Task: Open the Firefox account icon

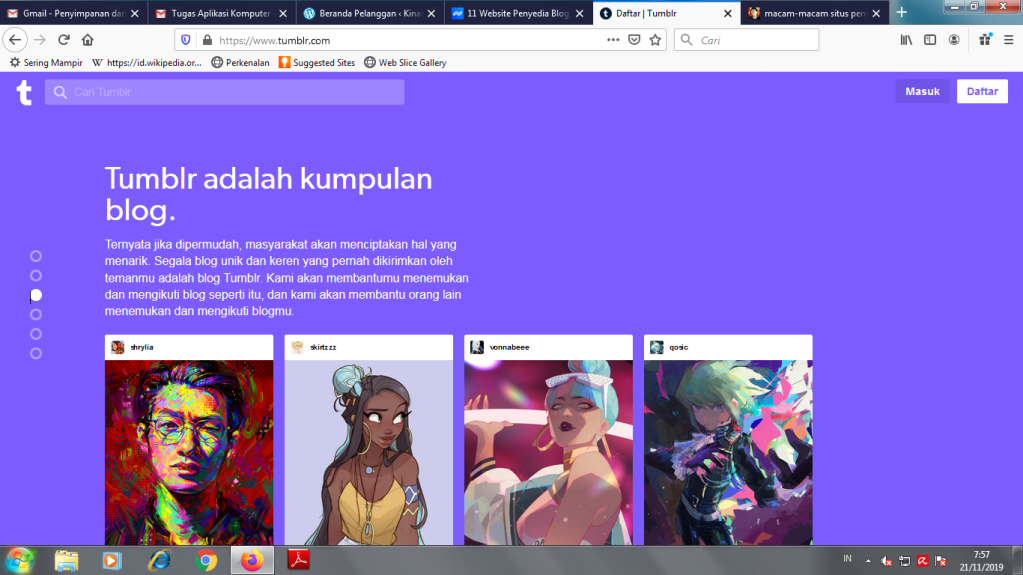Action: pyautogui.click(x=954, y=40)
